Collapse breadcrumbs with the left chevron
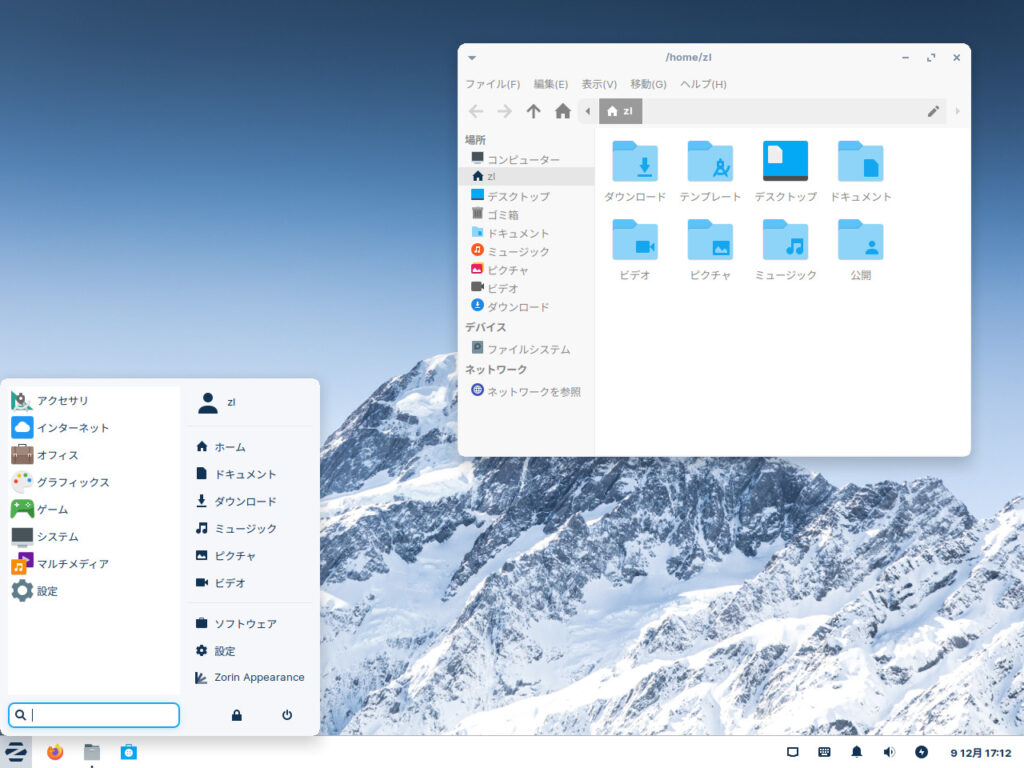The image size is (1024, 768). pyautogui.click(x=587, y=111)
